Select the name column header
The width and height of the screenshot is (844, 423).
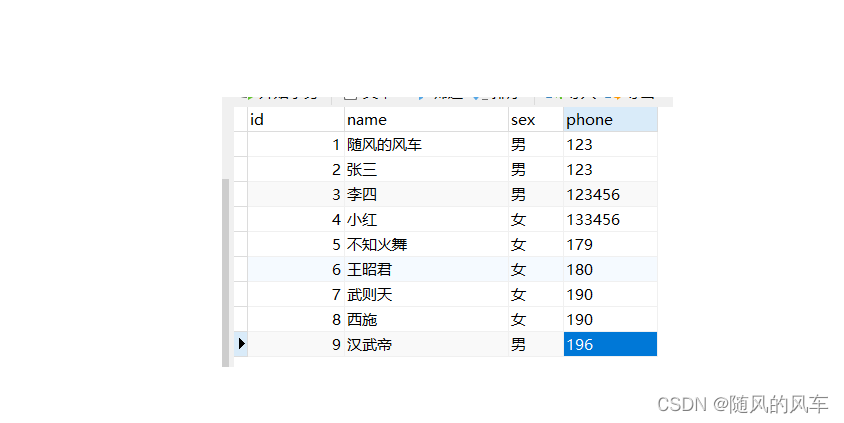point(426,119)
